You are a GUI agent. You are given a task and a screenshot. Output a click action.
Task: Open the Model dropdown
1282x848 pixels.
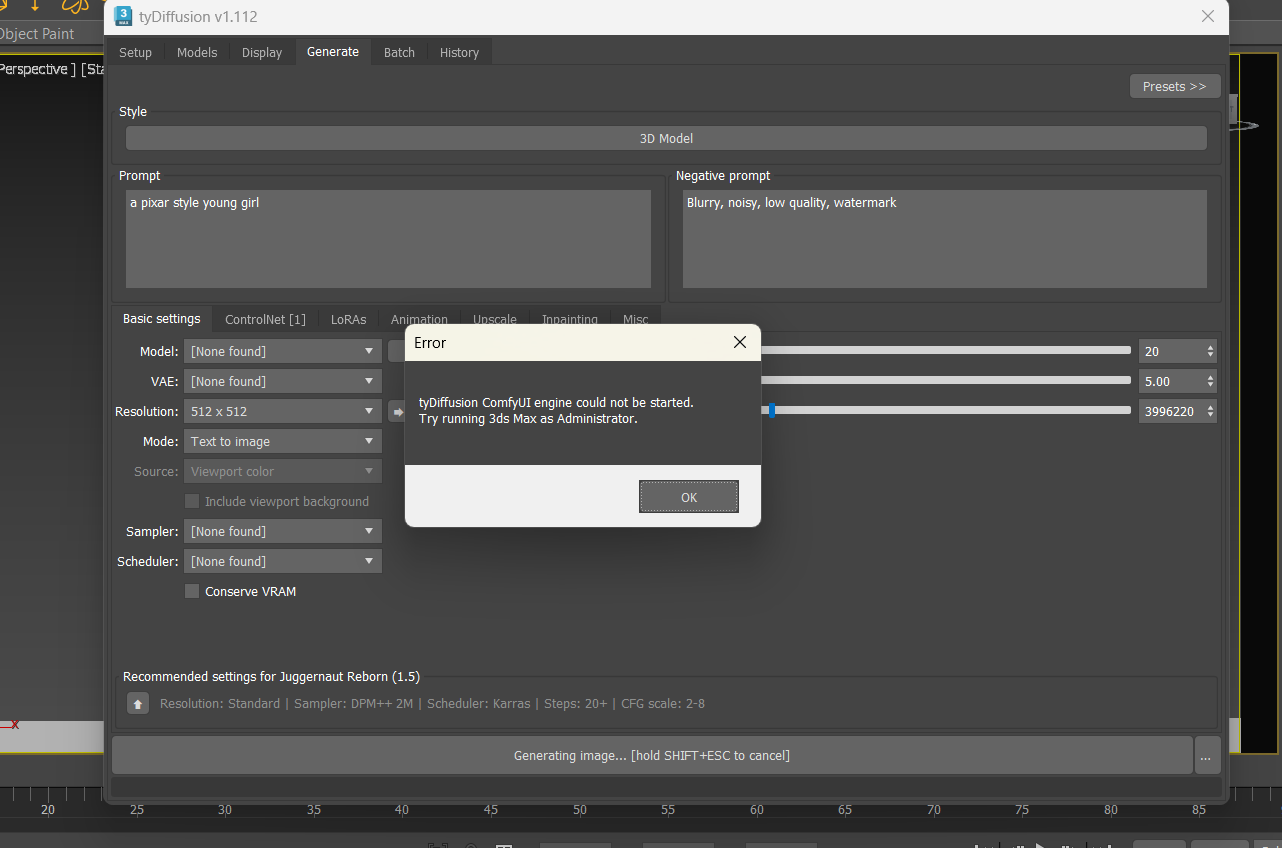click(282, 351)
